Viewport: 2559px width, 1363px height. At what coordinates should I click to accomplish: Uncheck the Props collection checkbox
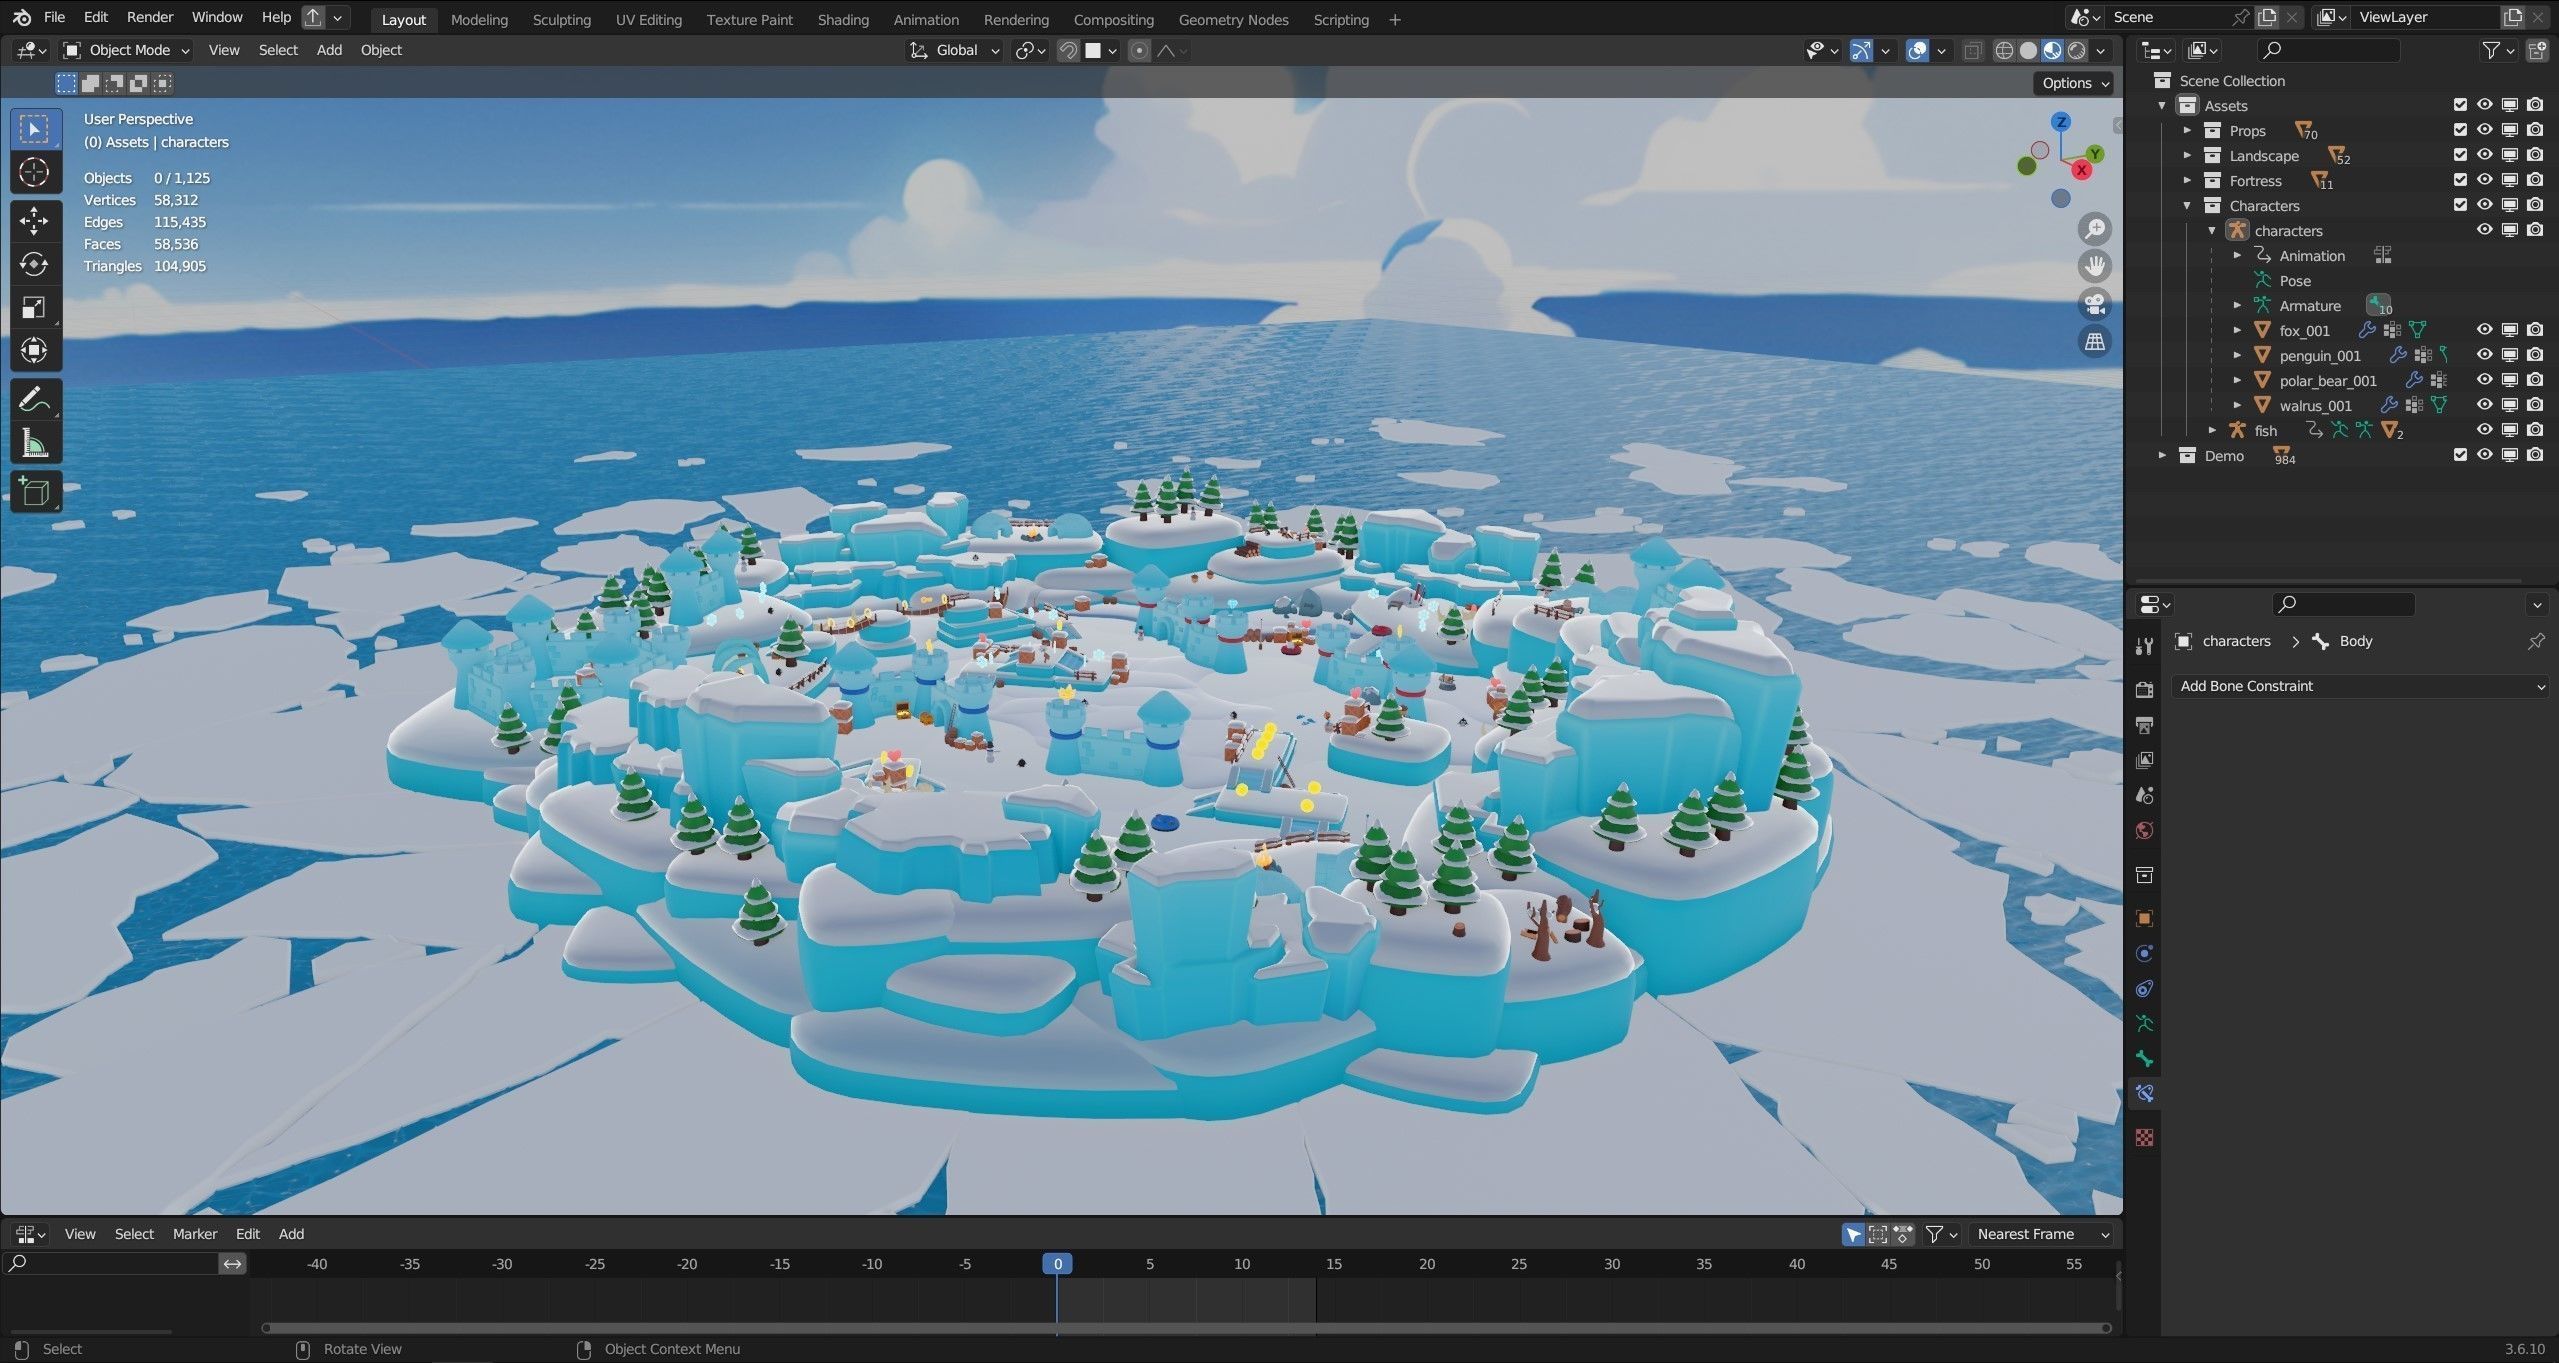pos(2460,130)
